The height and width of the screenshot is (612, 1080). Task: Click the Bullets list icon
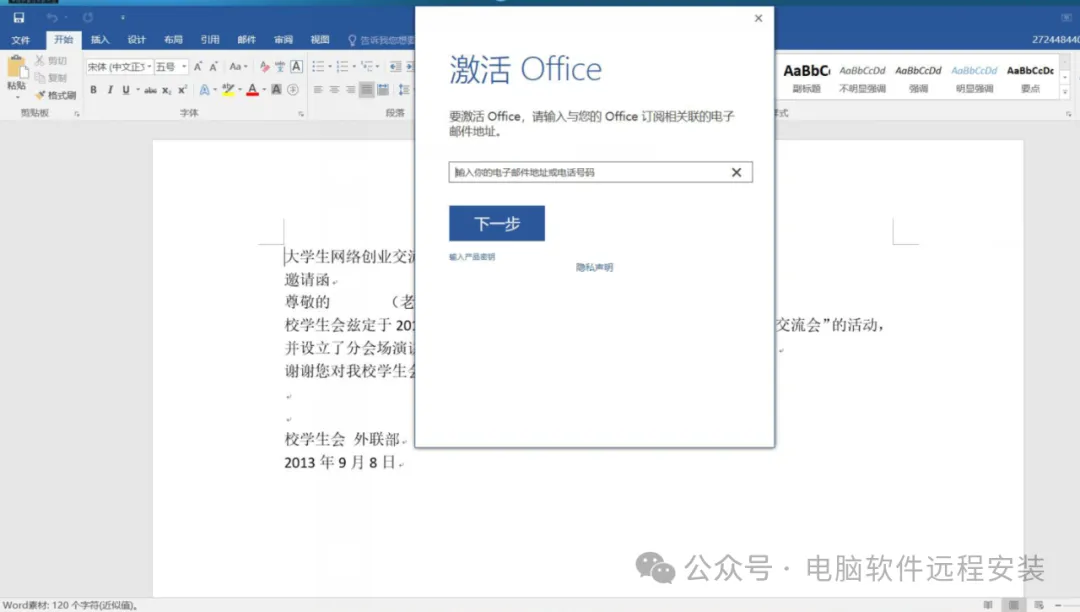(x=318, y=67)
